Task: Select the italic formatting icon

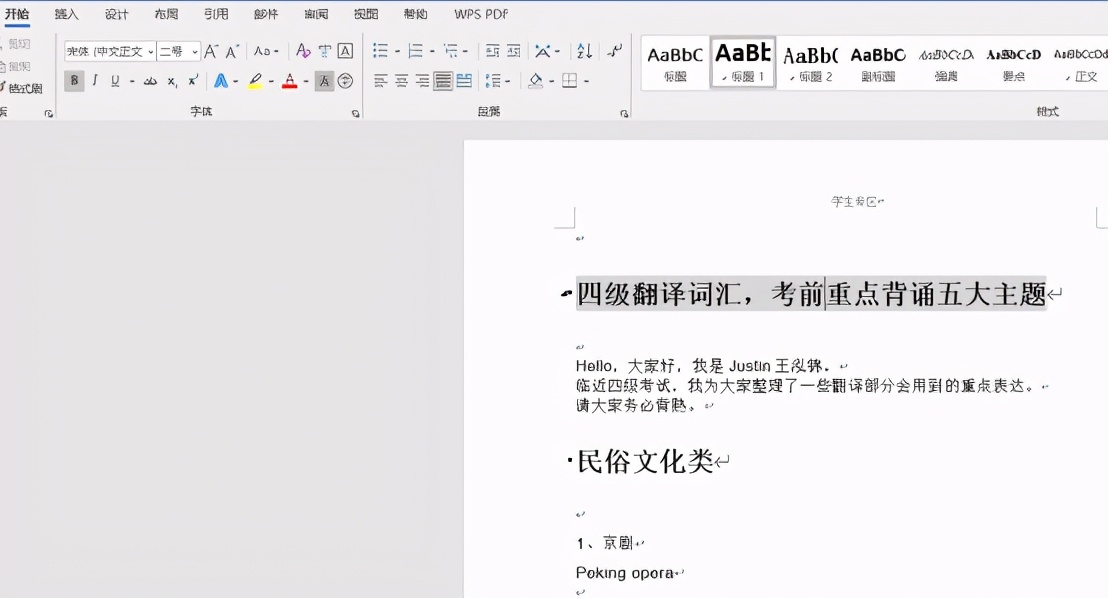Action: click(94, 81)
